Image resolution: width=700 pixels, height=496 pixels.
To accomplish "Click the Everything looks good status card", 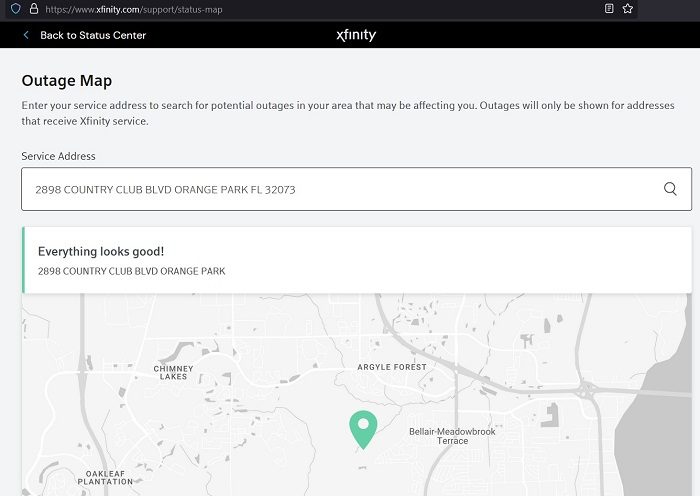I will (356, 260).
